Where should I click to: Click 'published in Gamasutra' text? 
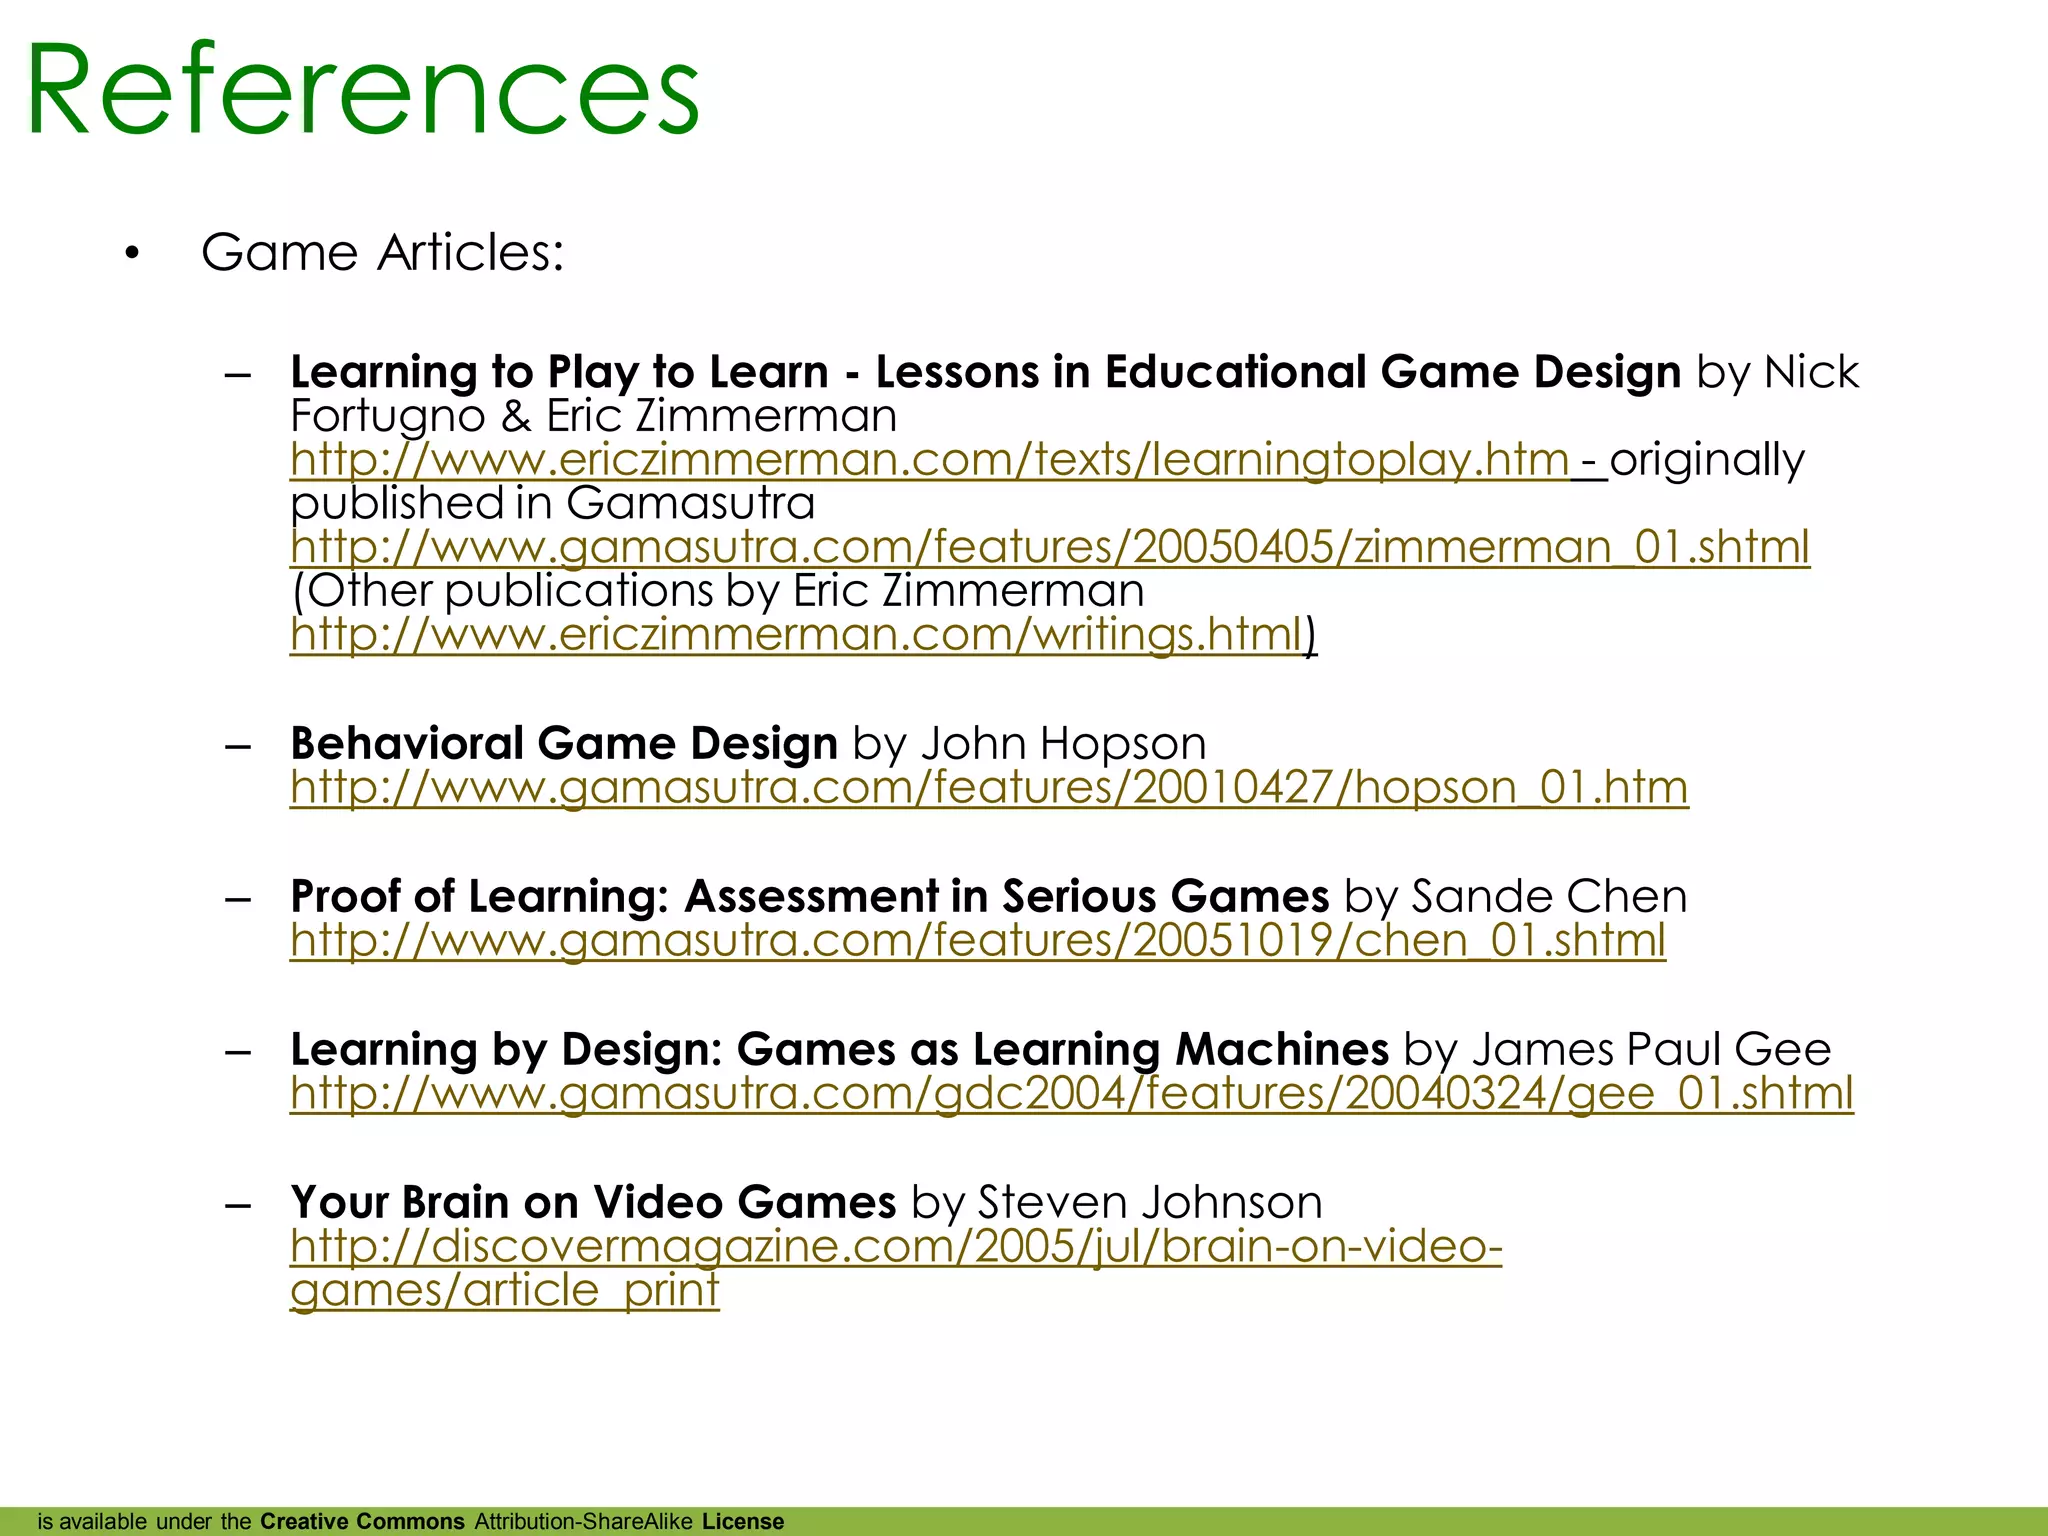point(553,503)
